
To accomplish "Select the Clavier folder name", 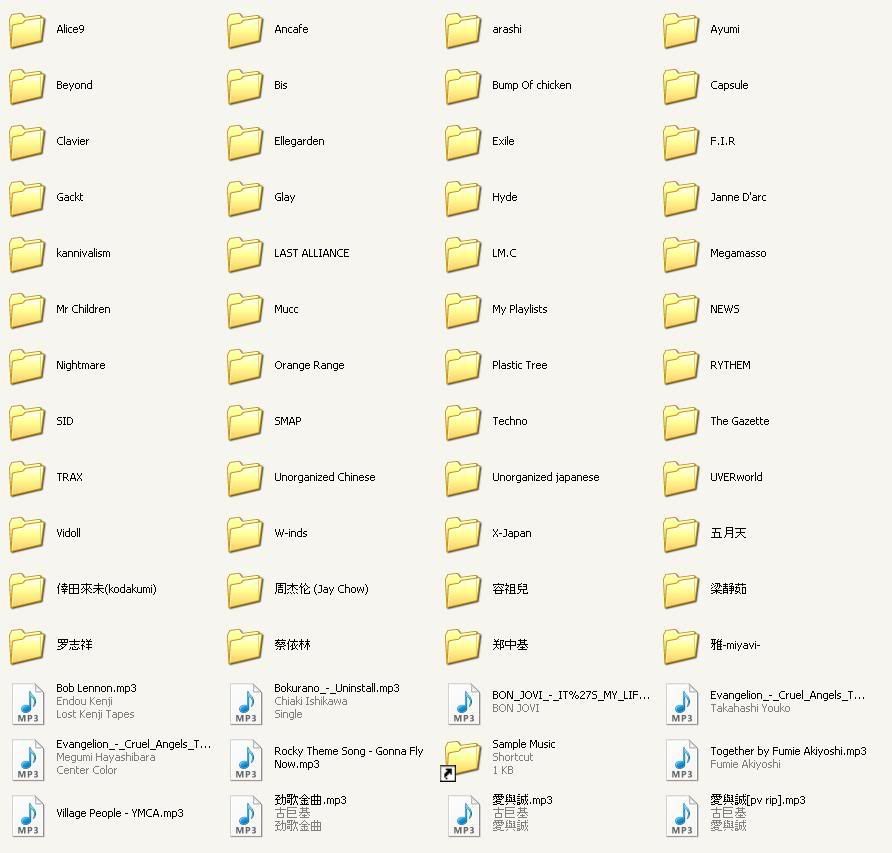I will (x=72, y=141).
